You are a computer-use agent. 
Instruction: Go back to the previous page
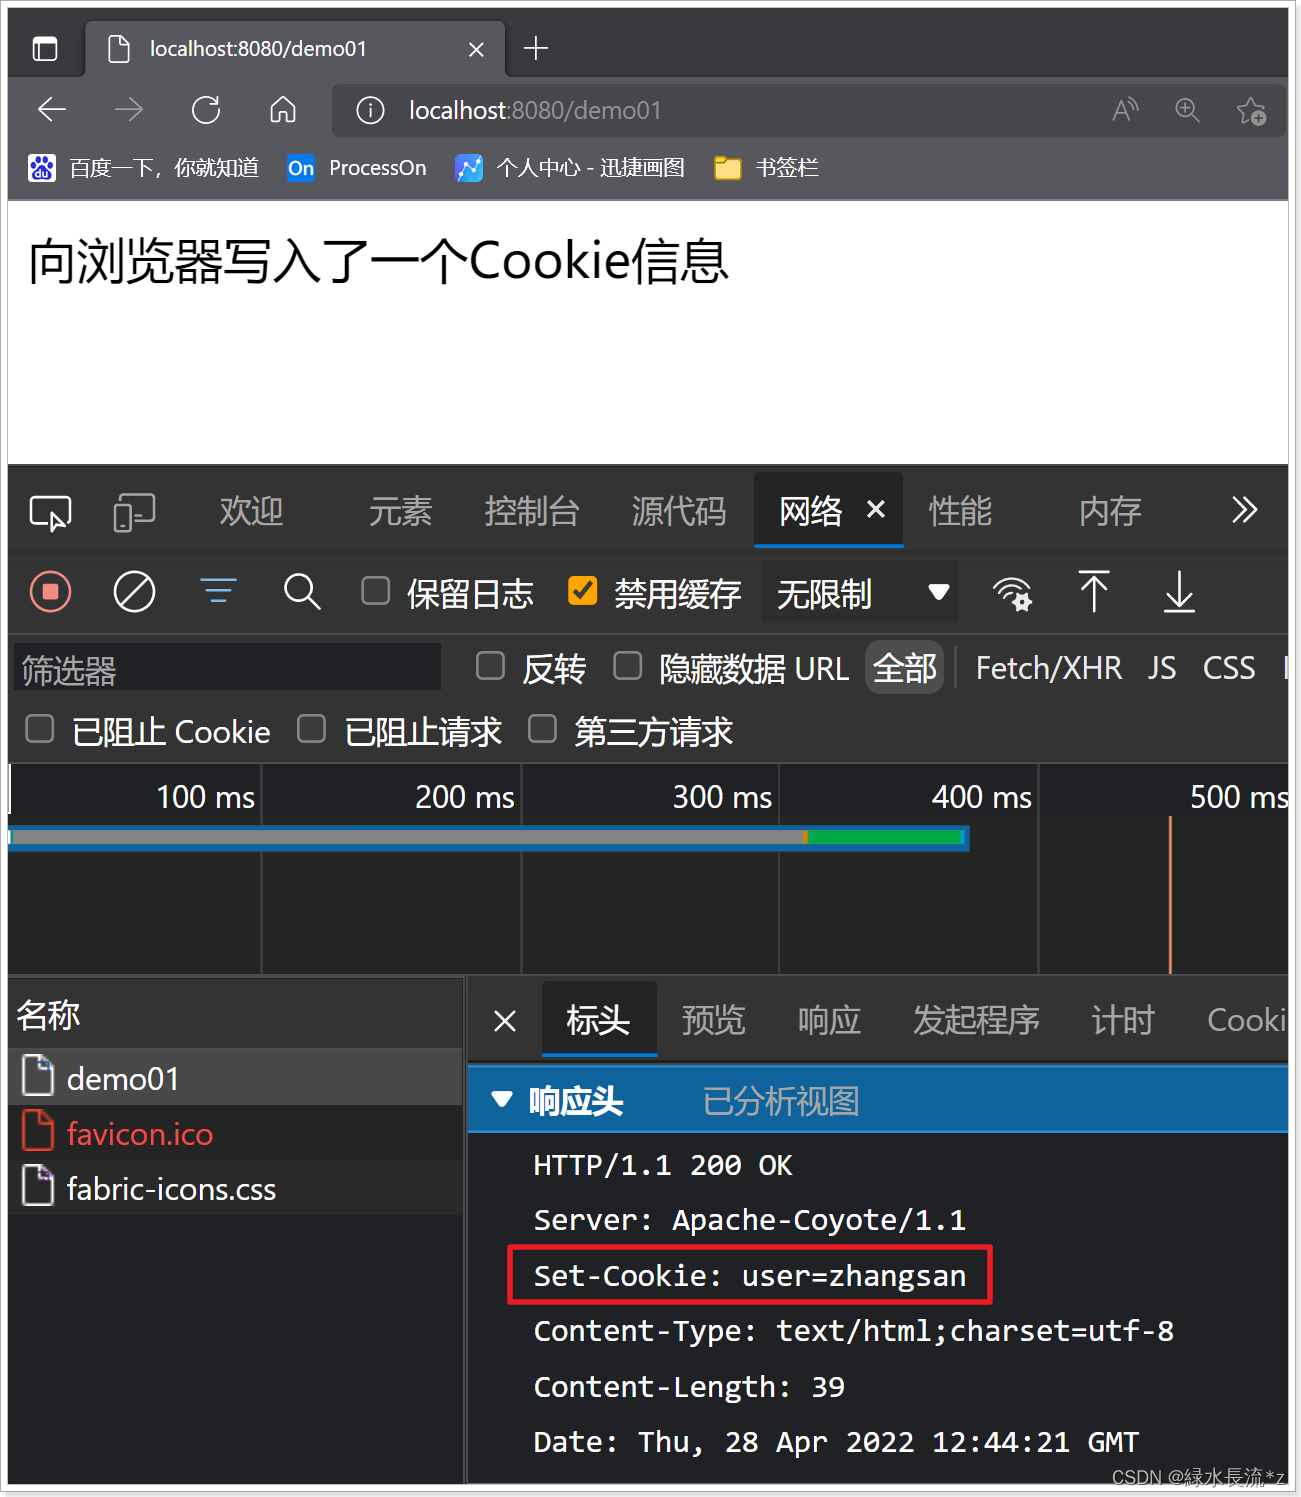click(x=52, y=110)
